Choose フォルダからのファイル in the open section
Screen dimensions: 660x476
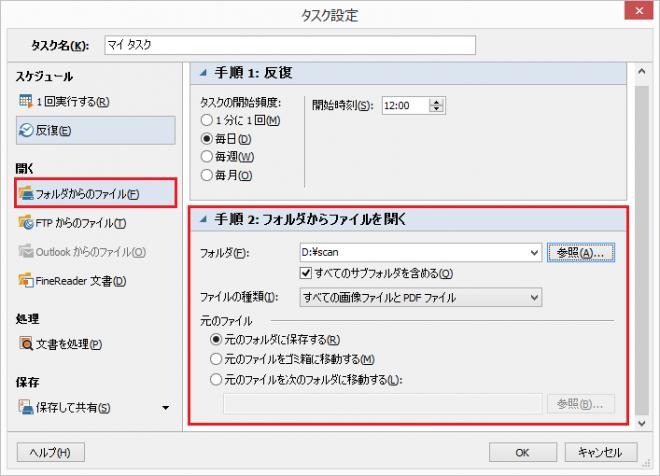coord(96,193)
